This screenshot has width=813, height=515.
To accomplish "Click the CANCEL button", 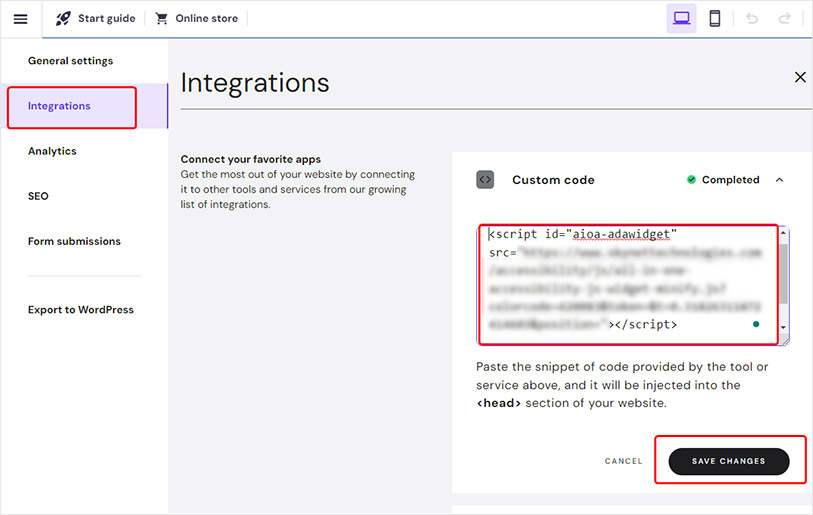I will point(623,461).
